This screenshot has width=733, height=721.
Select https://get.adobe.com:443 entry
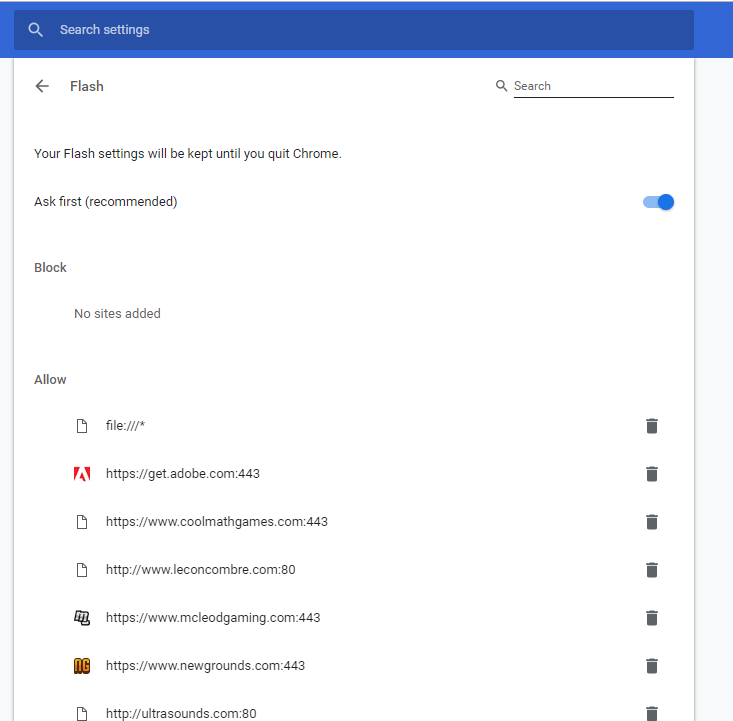click(x=183, y=474)
